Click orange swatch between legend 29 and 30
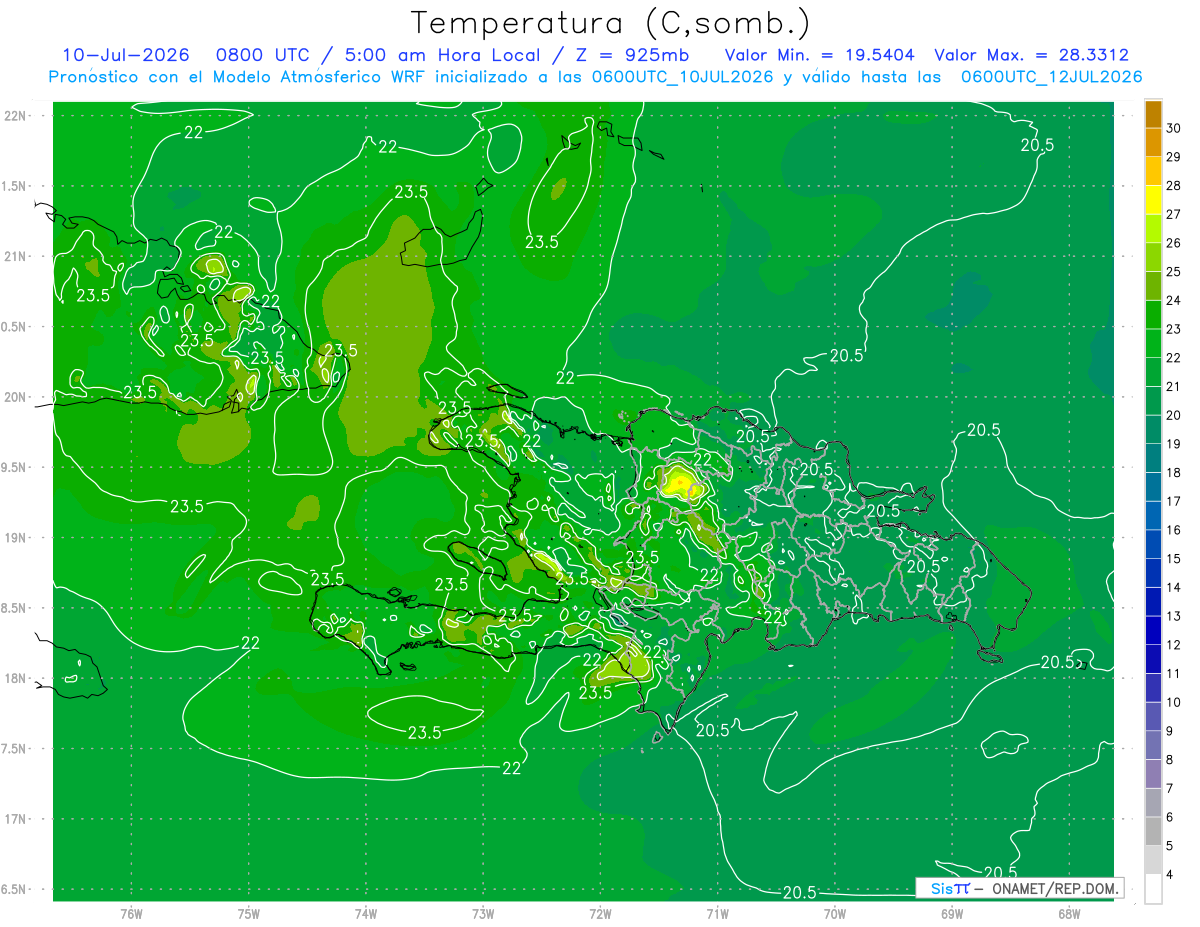Screen dimensions: 1200x927 1153,142
